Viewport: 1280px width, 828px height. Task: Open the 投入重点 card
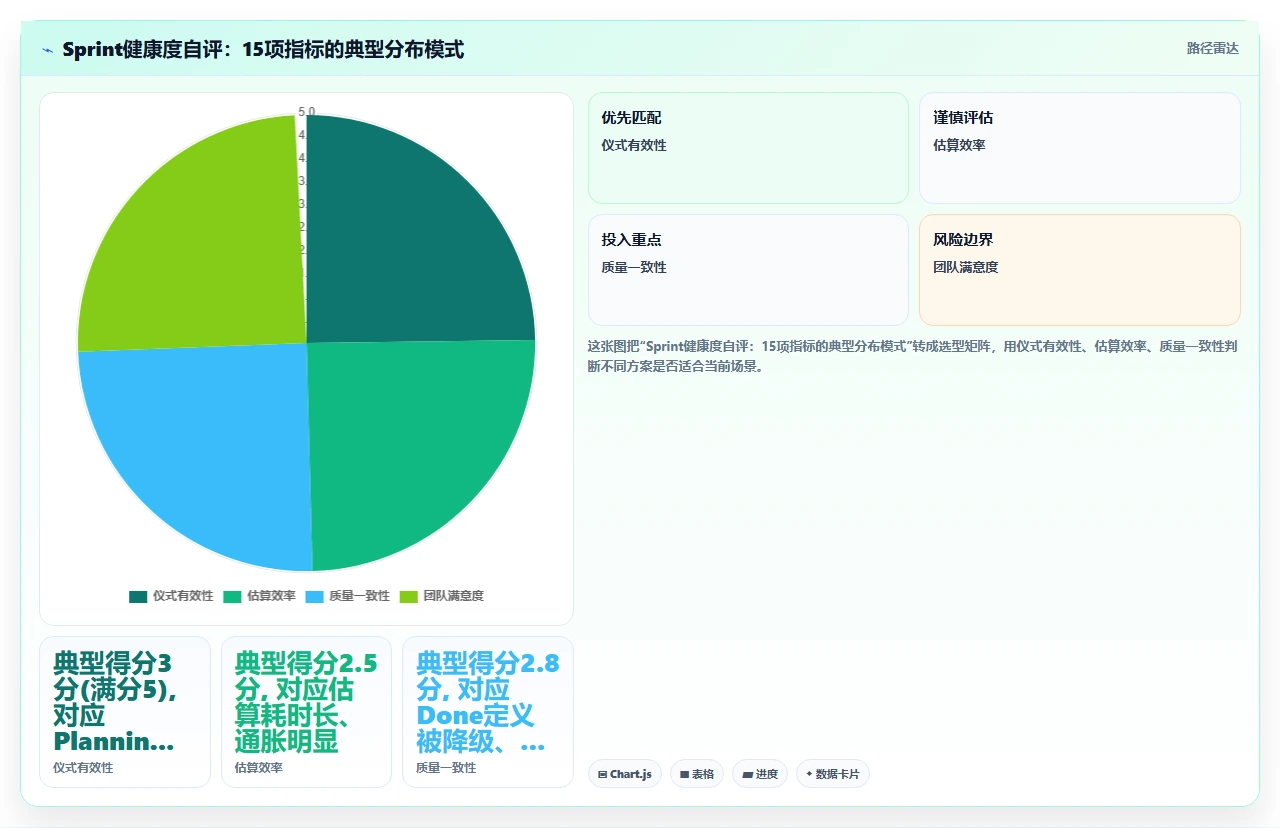[748, 270]
